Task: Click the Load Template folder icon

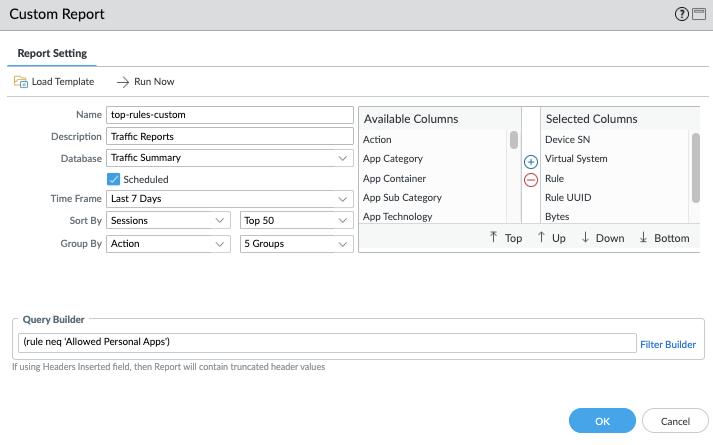Action: [x=20, y=82]
